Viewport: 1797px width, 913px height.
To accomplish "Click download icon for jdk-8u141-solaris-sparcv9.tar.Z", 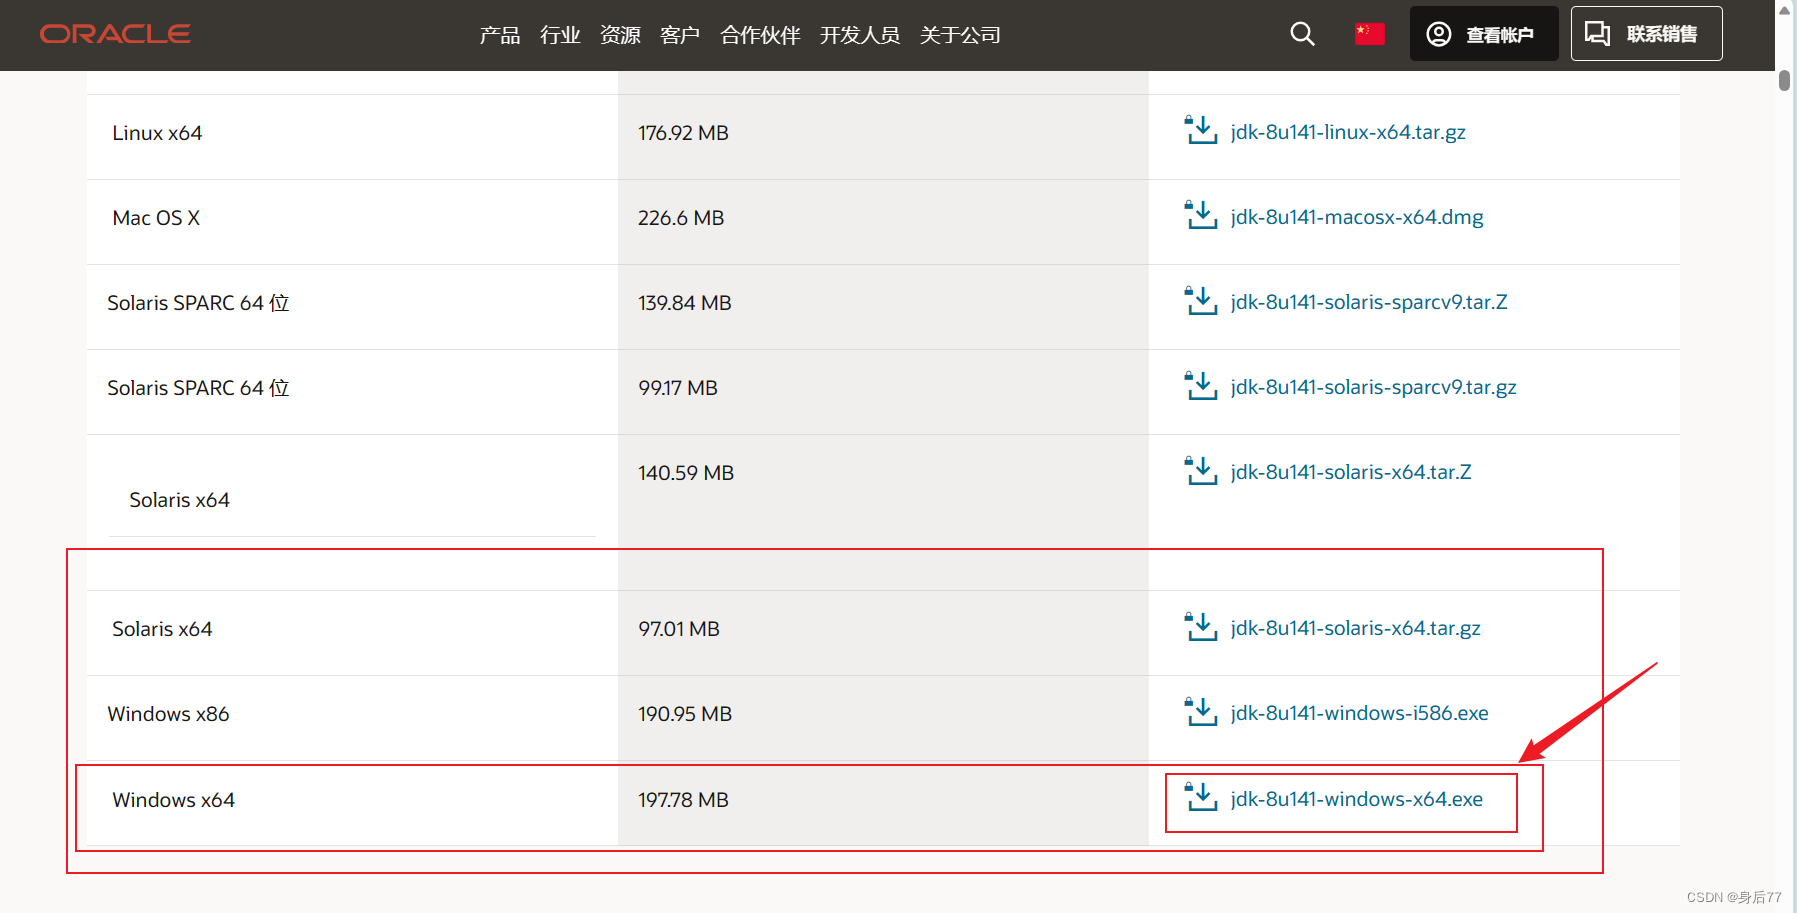I will (1201, 300).
